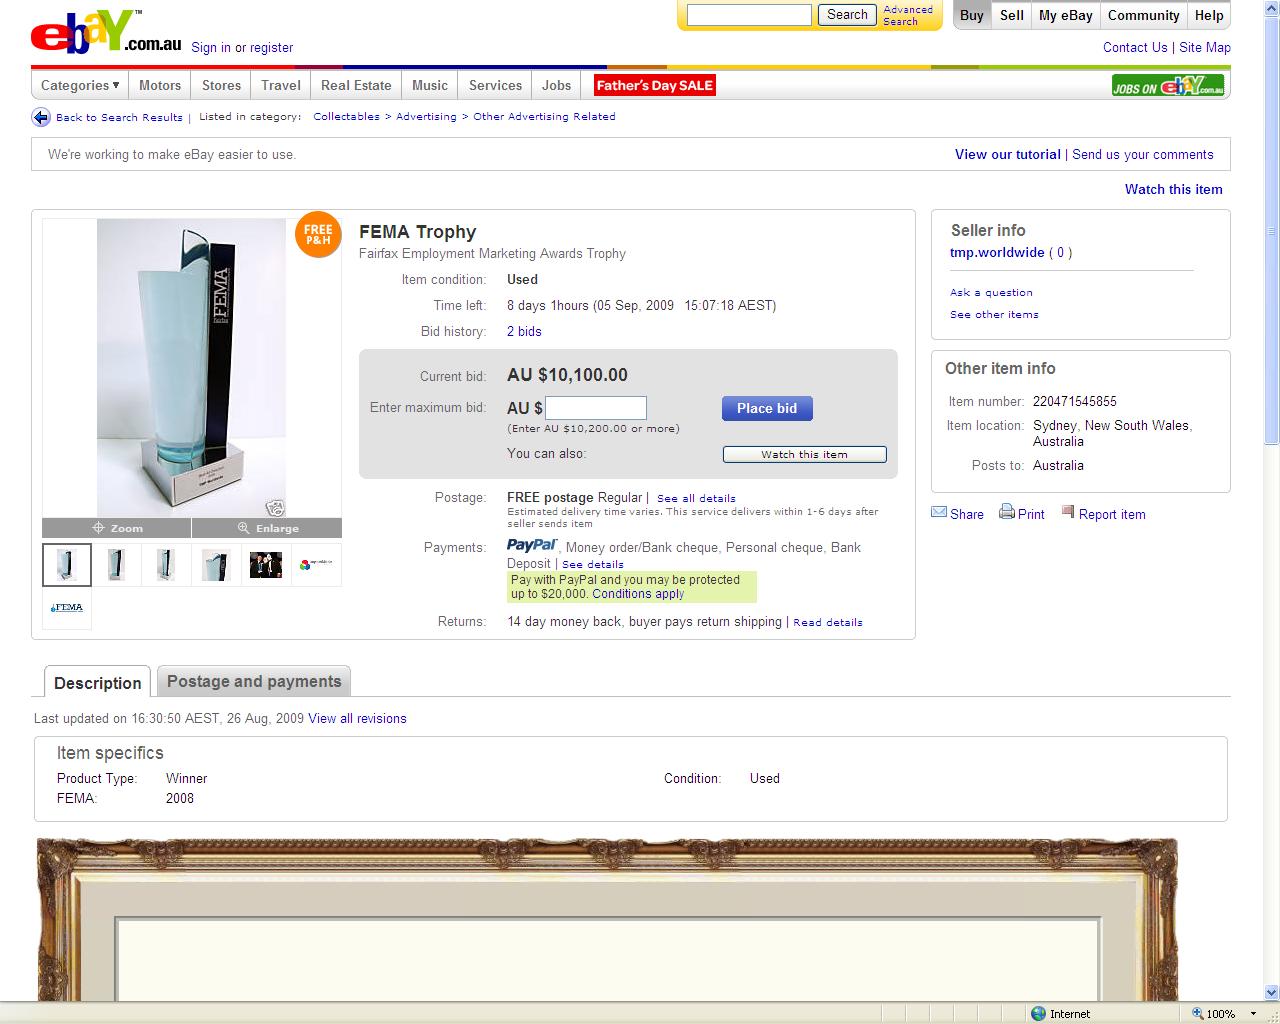
Task: Select the second trophy thumbnail
Action: (x=117, y=565)
